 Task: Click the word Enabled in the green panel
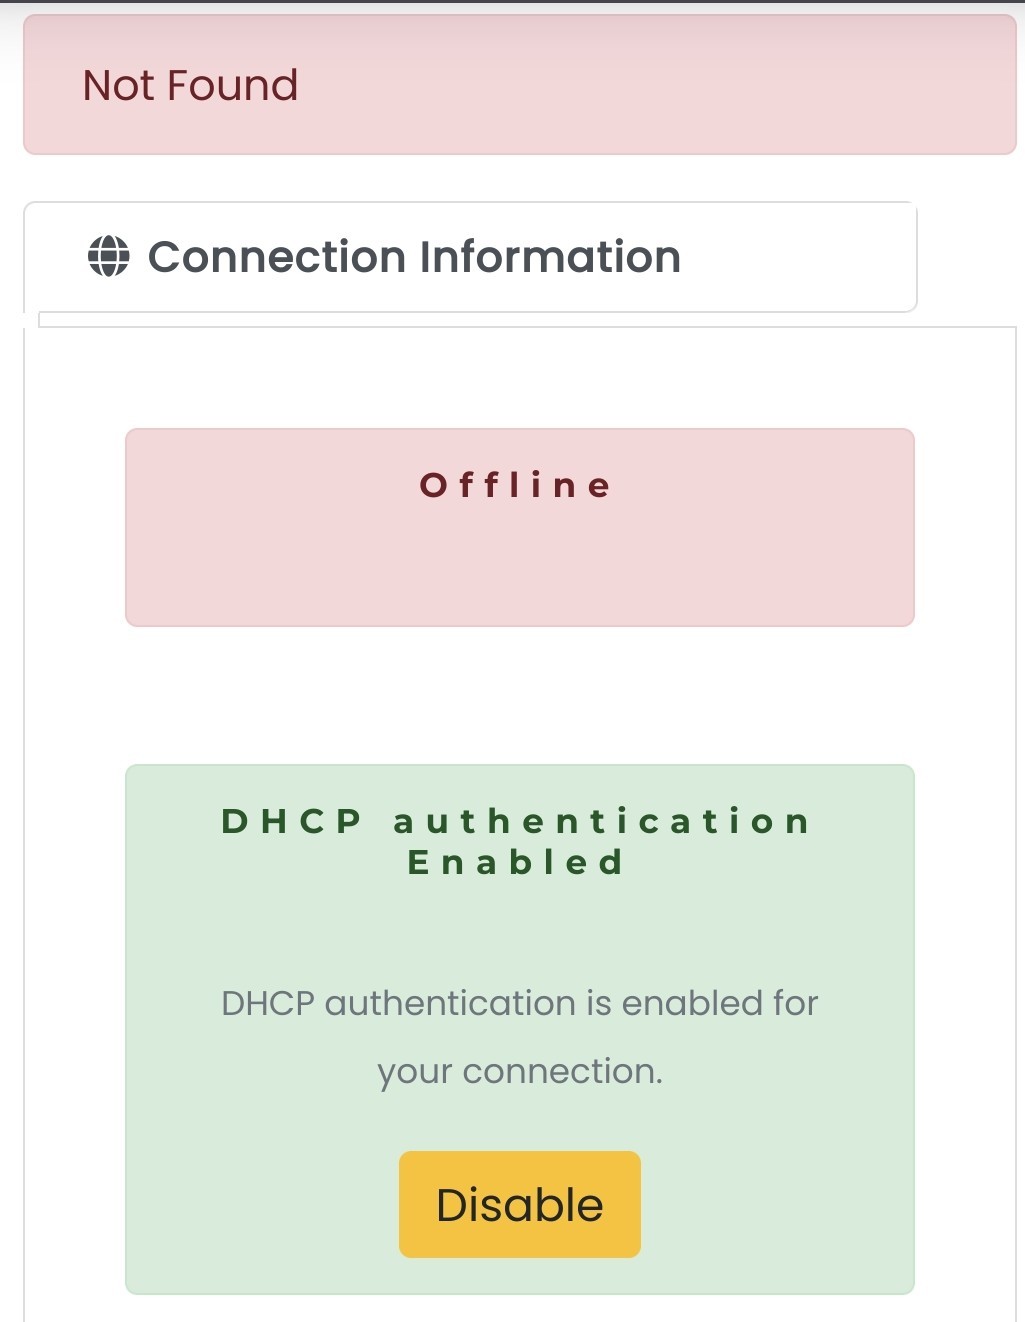tap(516, 862)
